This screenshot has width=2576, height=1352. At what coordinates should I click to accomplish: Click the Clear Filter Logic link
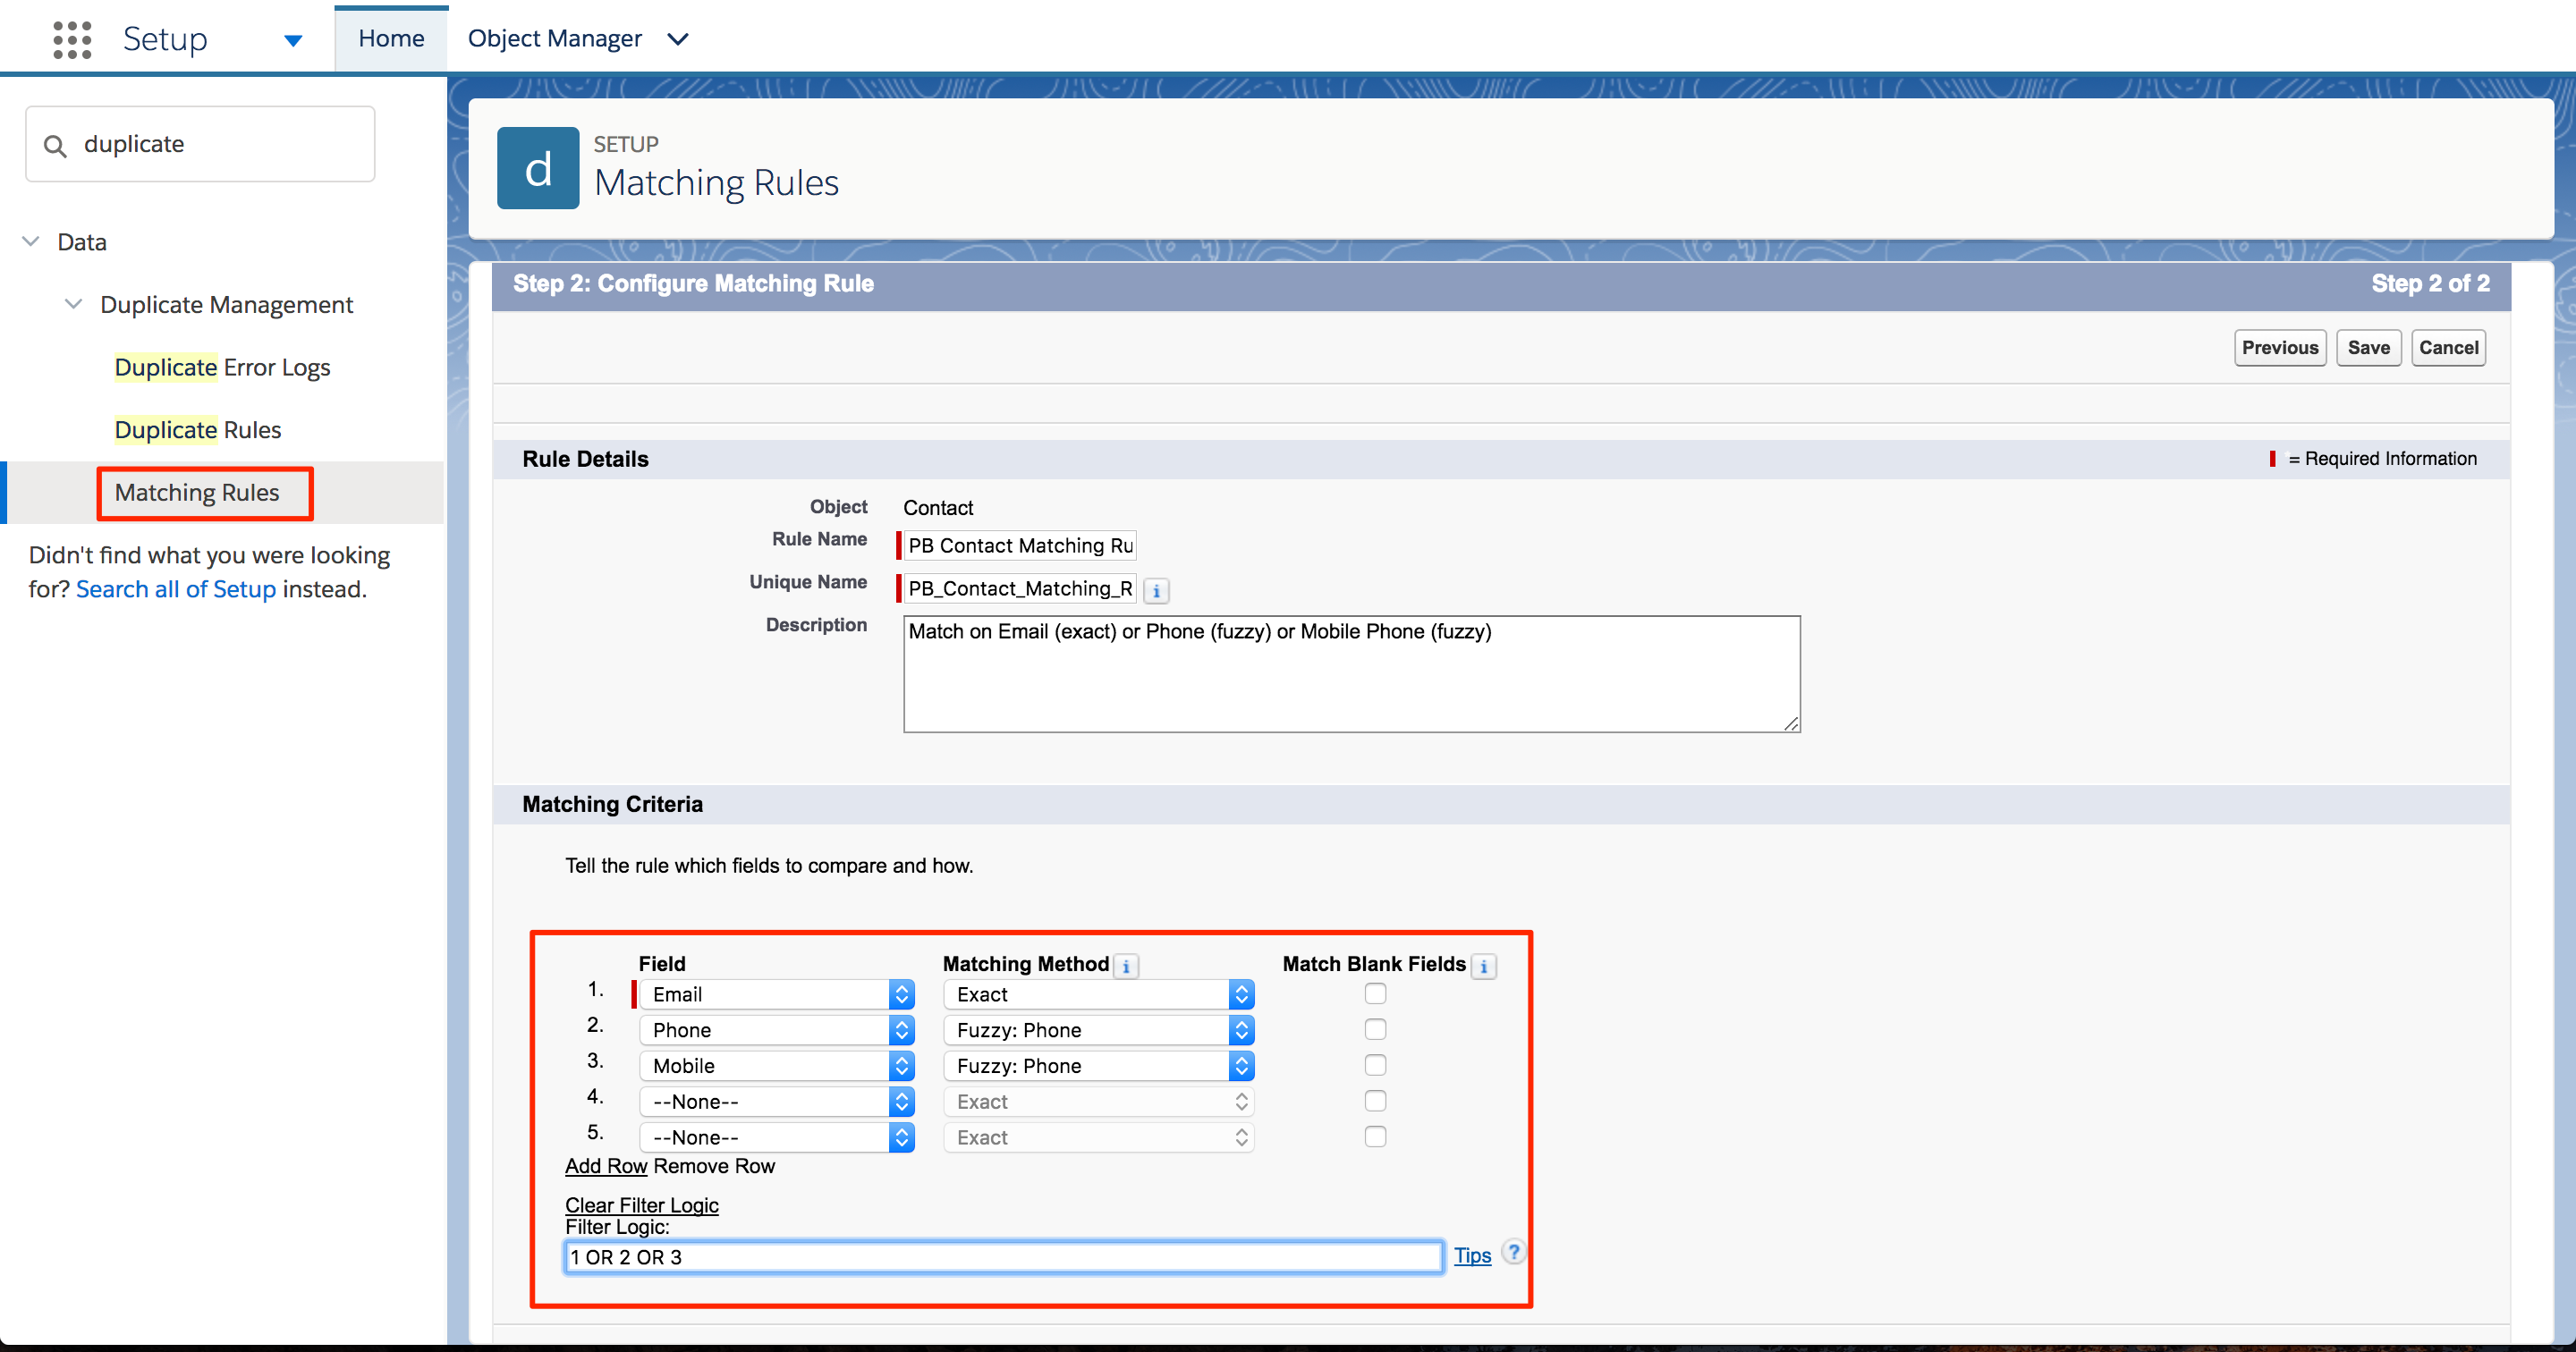[x=642, y=1205]
